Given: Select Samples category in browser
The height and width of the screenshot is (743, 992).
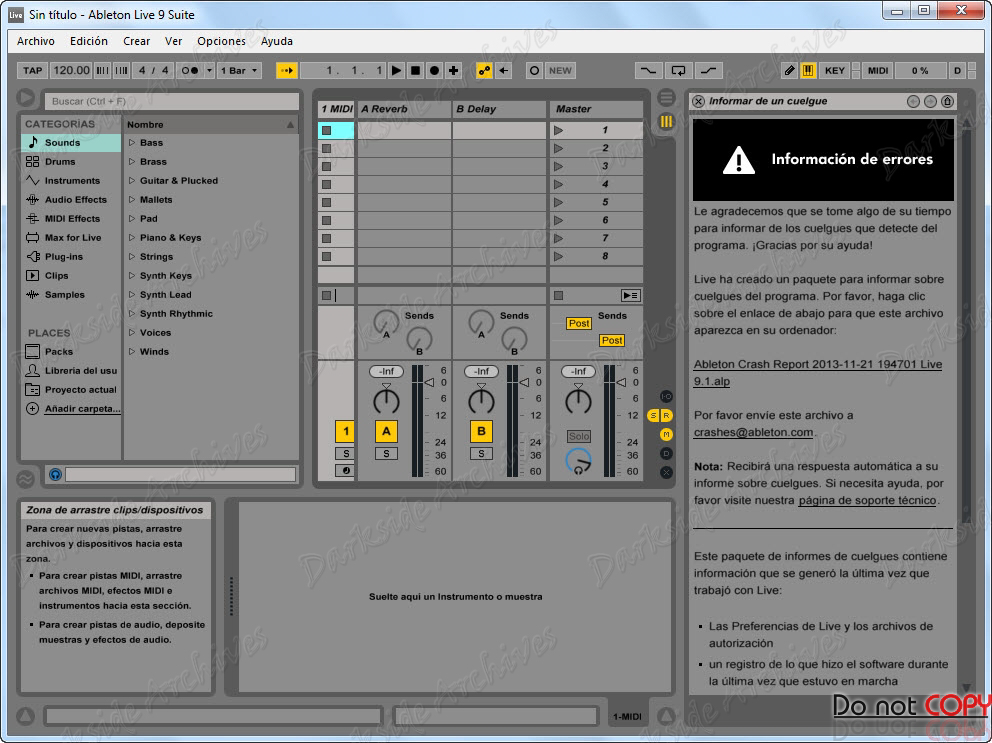Looking at the screenshot, I should [71, 294].
